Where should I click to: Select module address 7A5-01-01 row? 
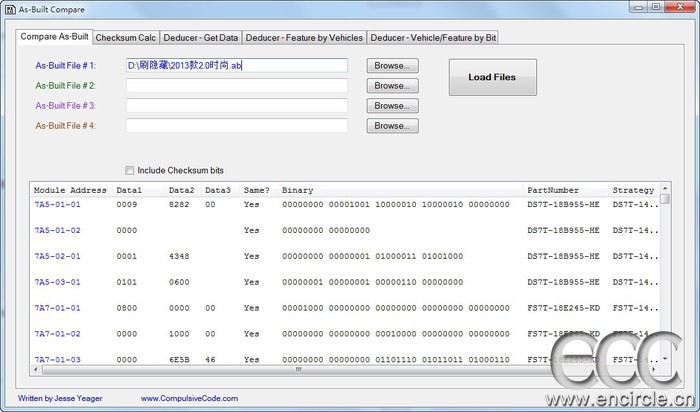pos(346,204)
